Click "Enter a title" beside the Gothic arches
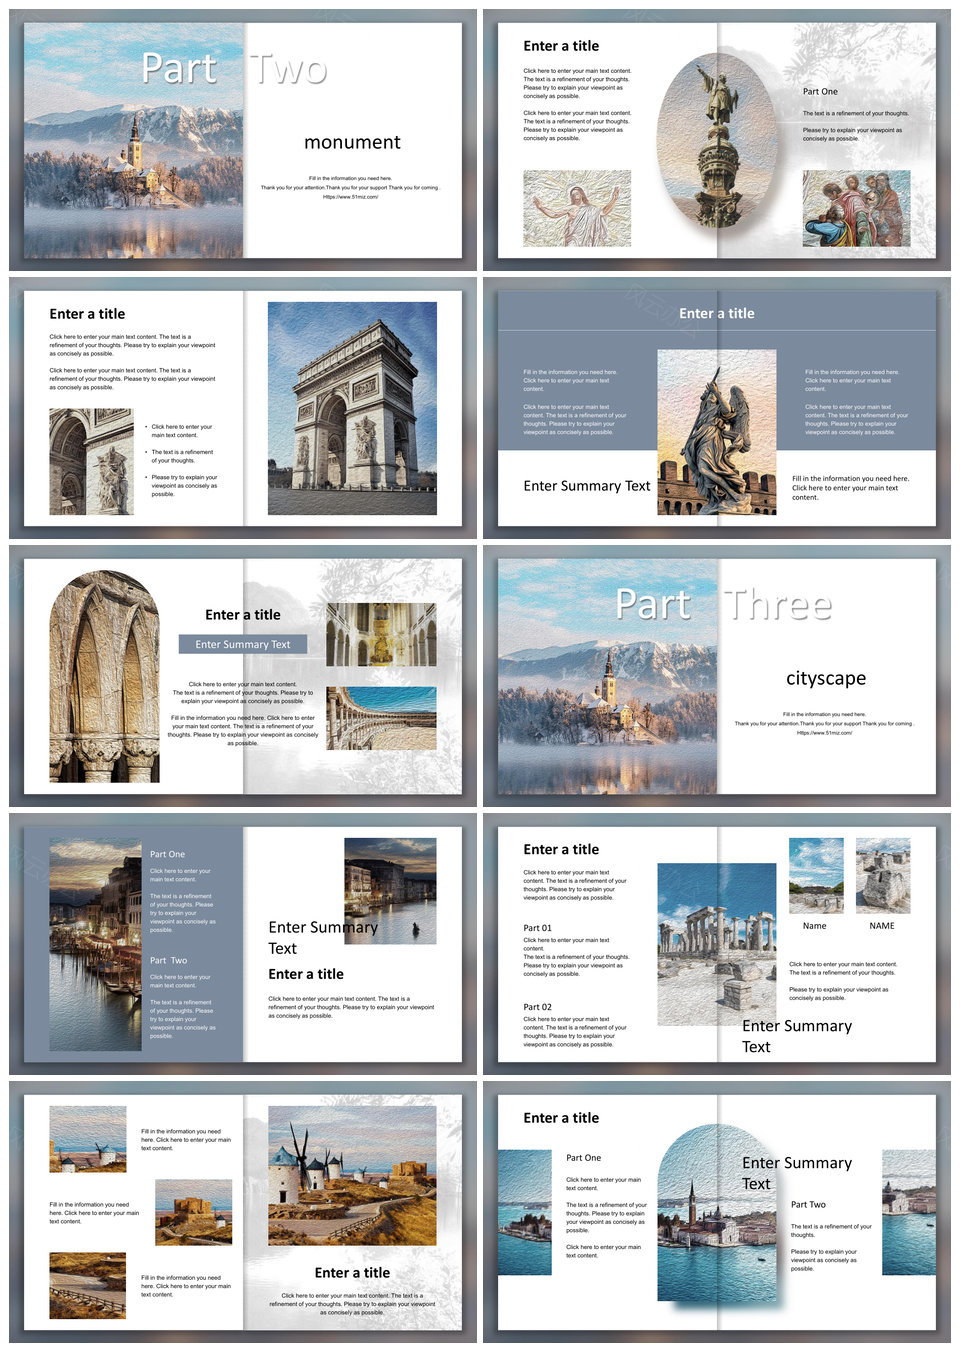 tap(243, 615)
